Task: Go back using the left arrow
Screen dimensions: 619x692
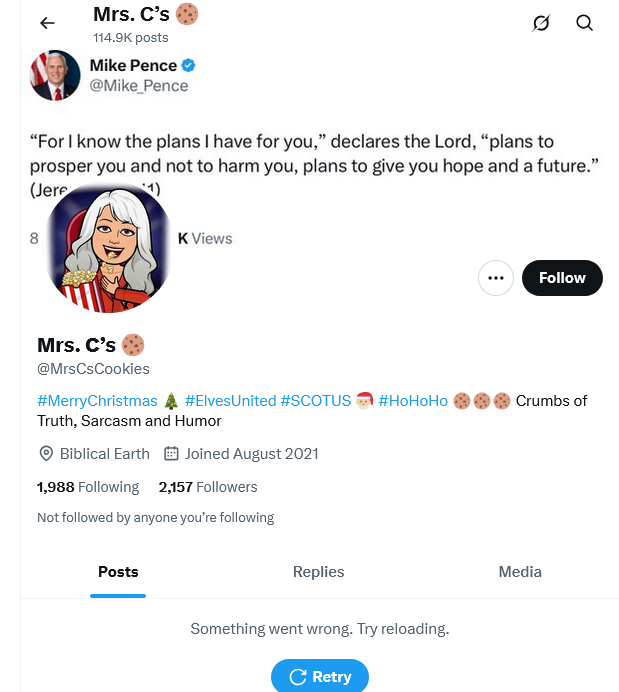Action: pos(47,23)
